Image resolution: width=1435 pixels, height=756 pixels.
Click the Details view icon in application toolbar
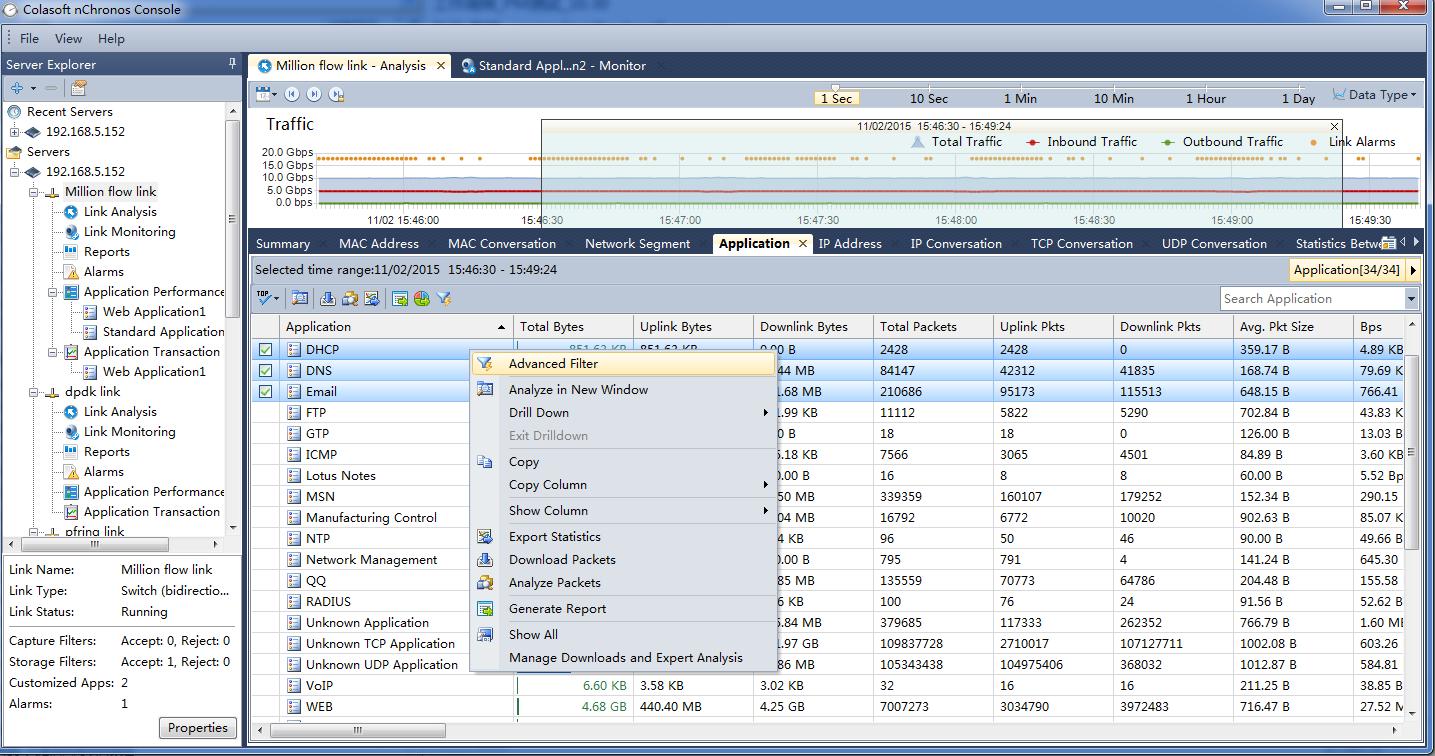point(299,298)
